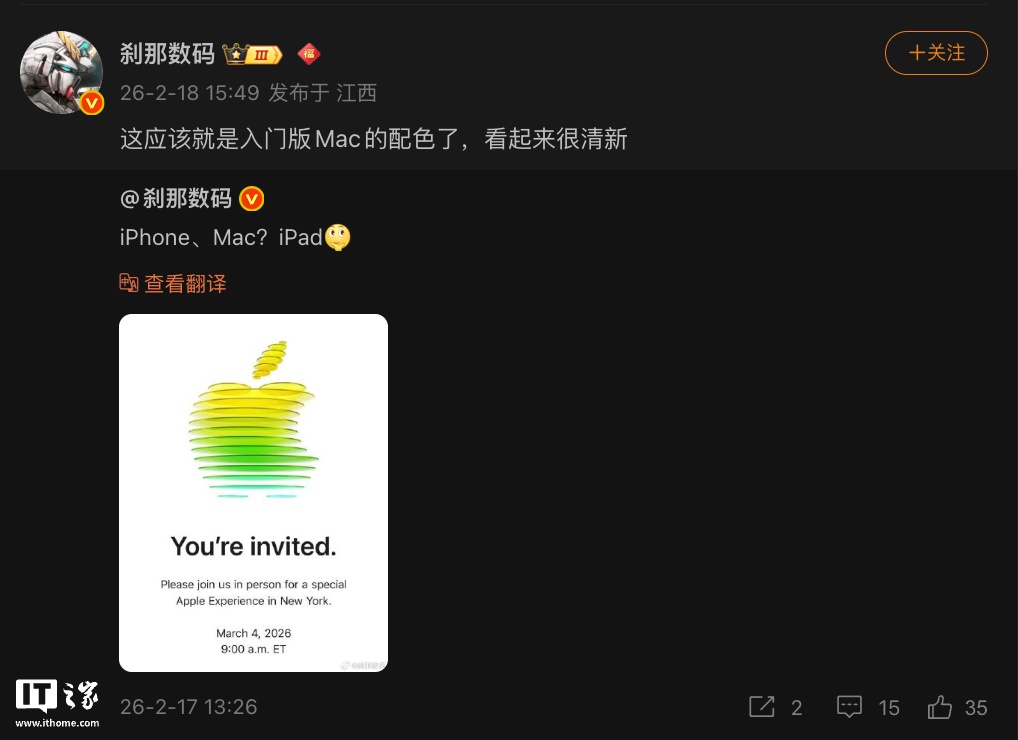Click the share/repost icon
This screenshot has width=1018, height=740.
click(x=761, y=706)
